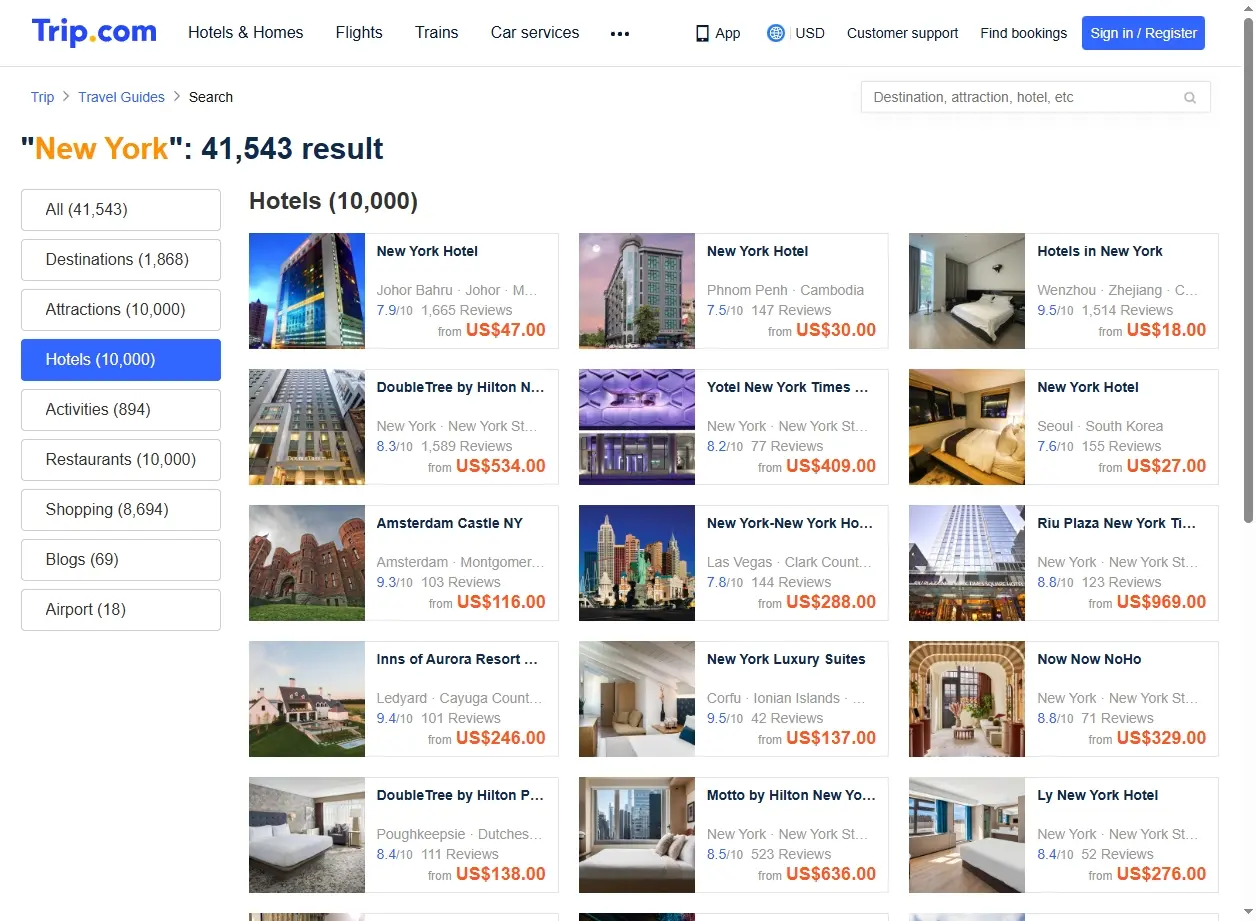Select Airport (18) filter
1256x921 pixels.
[121, 610]
